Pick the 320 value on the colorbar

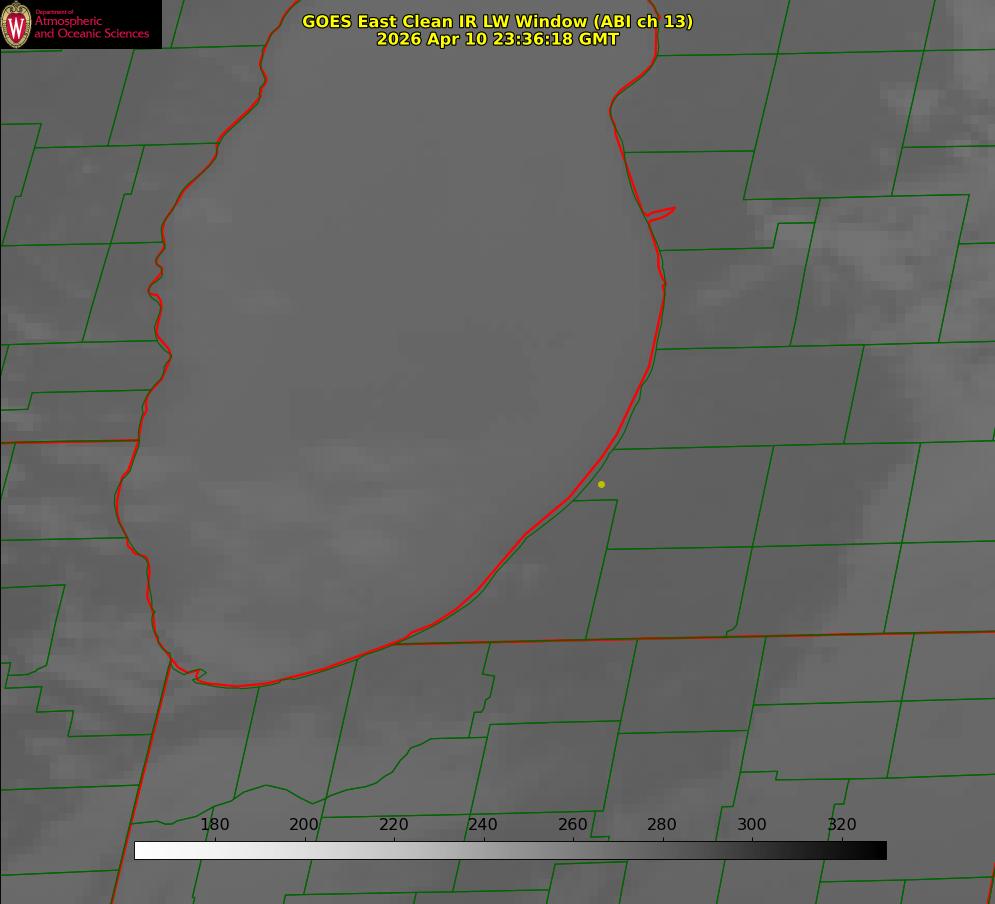tap(842, 824)
